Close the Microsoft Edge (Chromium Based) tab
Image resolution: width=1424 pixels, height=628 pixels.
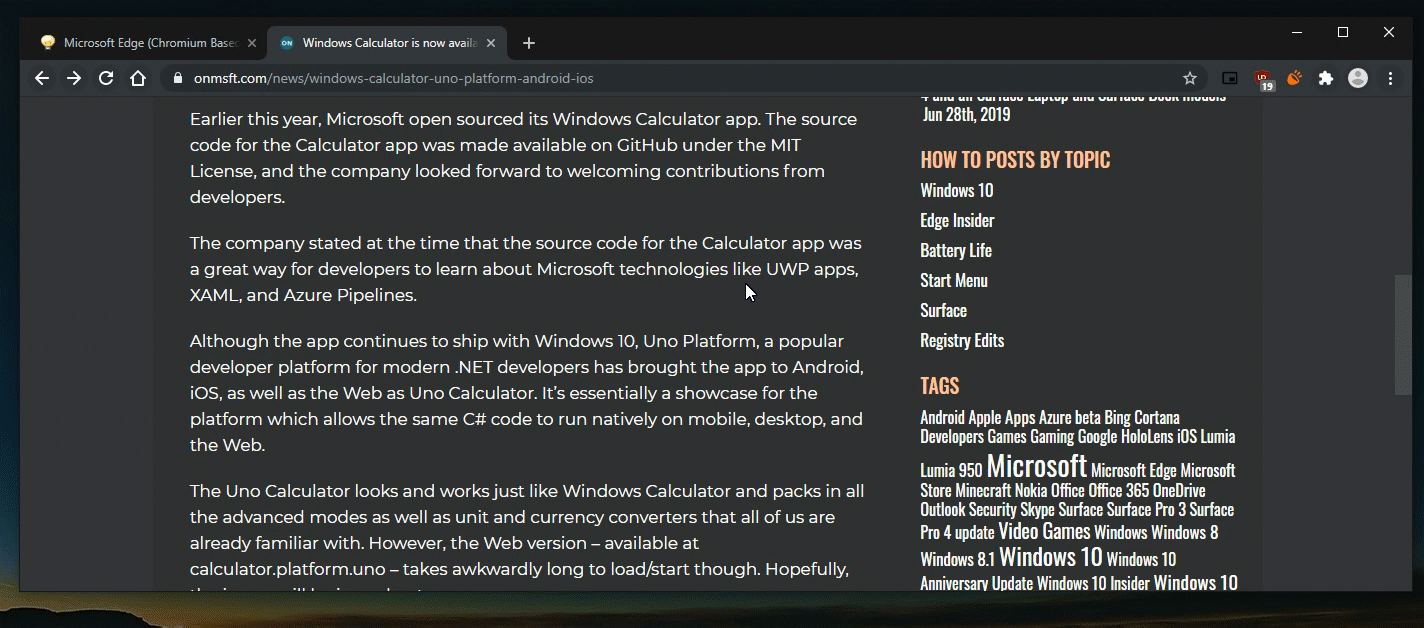[252, 43]
